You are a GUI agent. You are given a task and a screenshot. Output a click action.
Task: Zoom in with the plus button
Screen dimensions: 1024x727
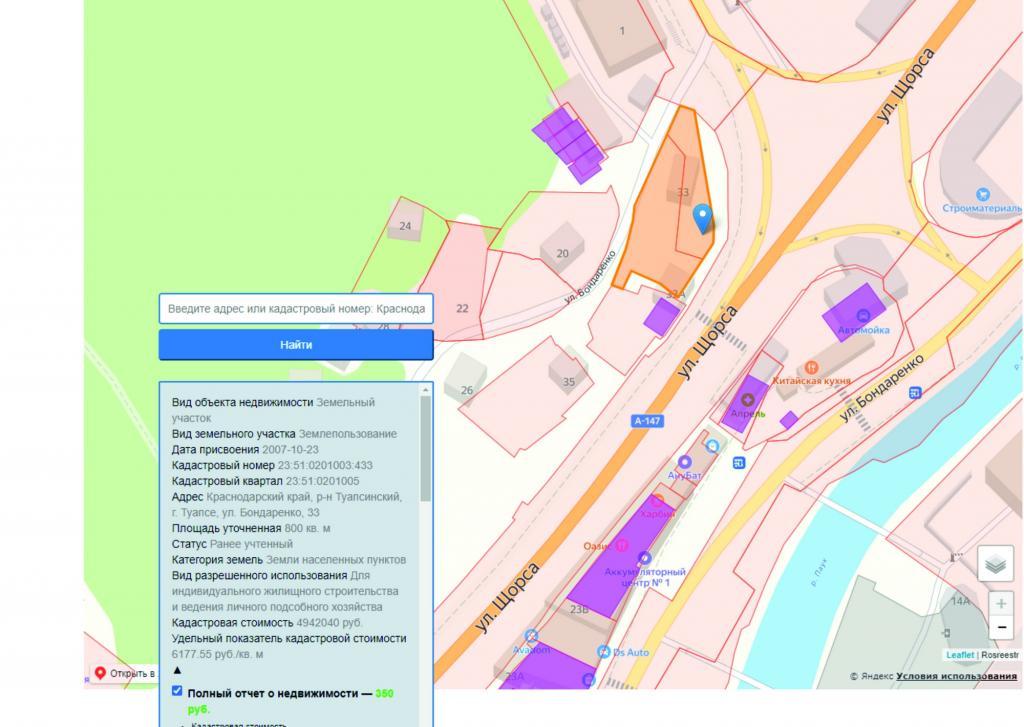[1001, 604]
